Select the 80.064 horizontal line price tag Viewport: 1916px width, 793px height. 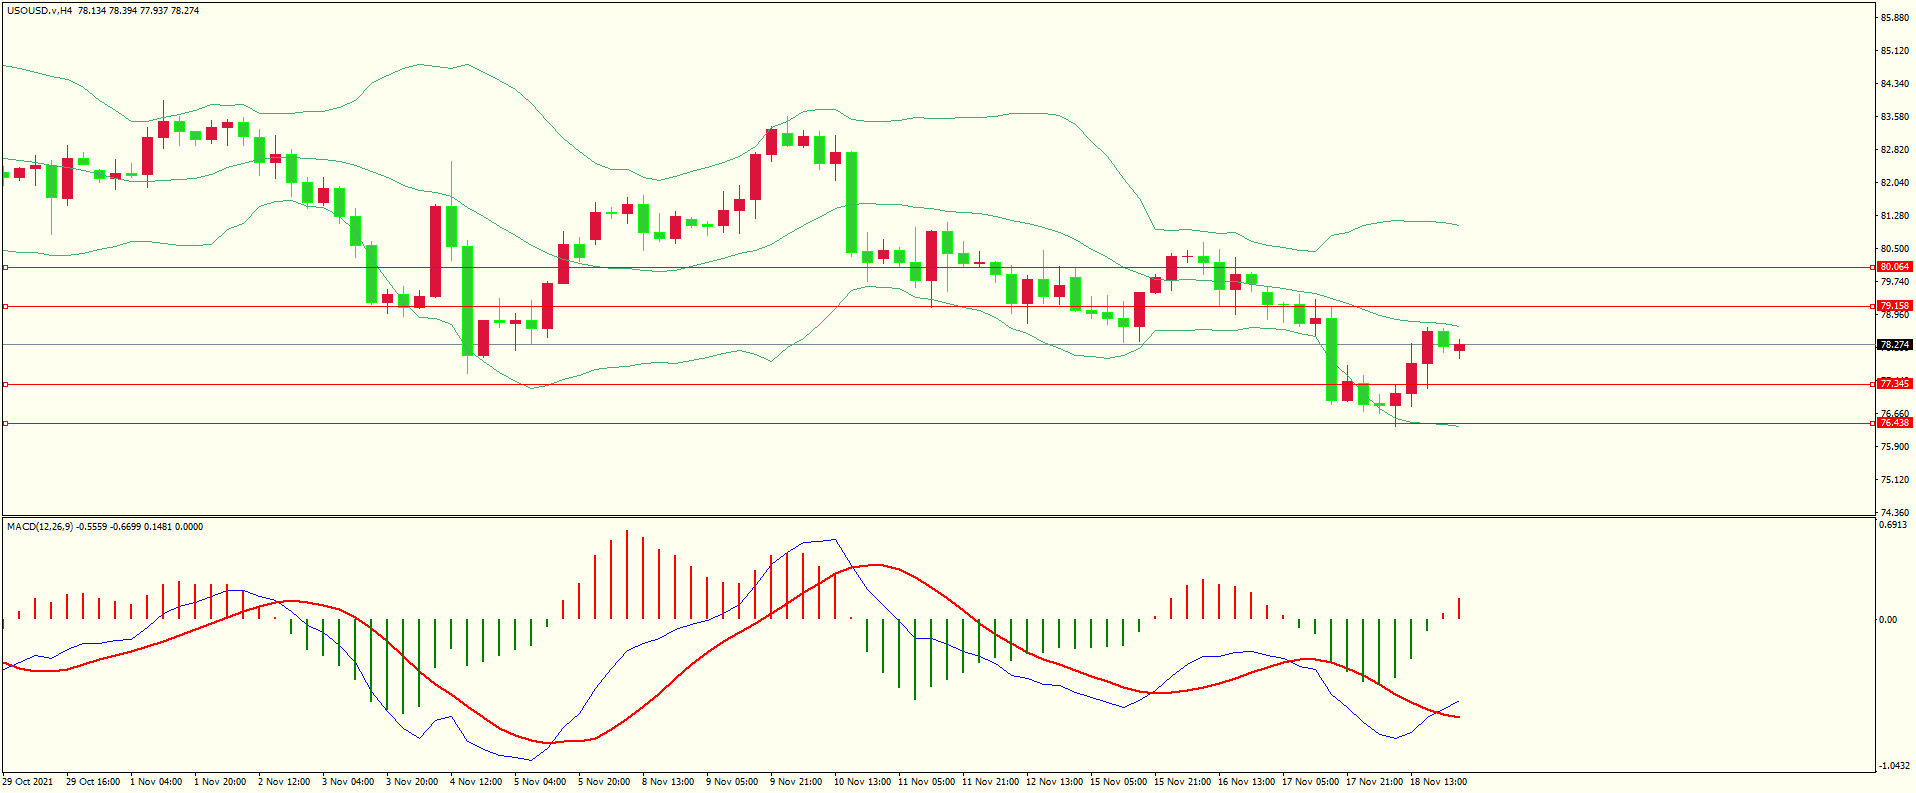[x=1894, y=267]
